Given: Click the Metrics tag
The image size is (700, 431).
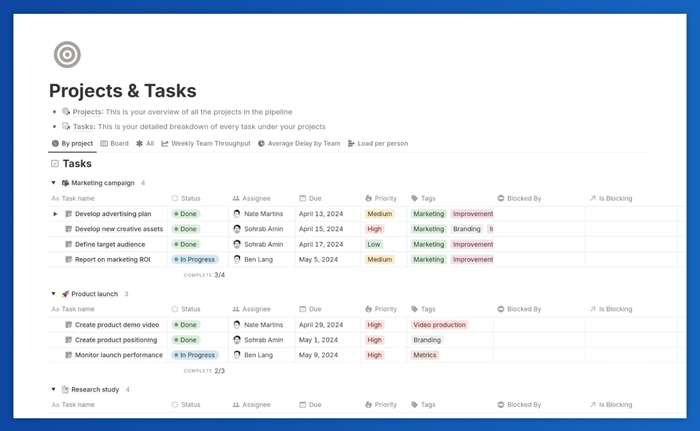Looking at the screenshot, I should 425,355.
